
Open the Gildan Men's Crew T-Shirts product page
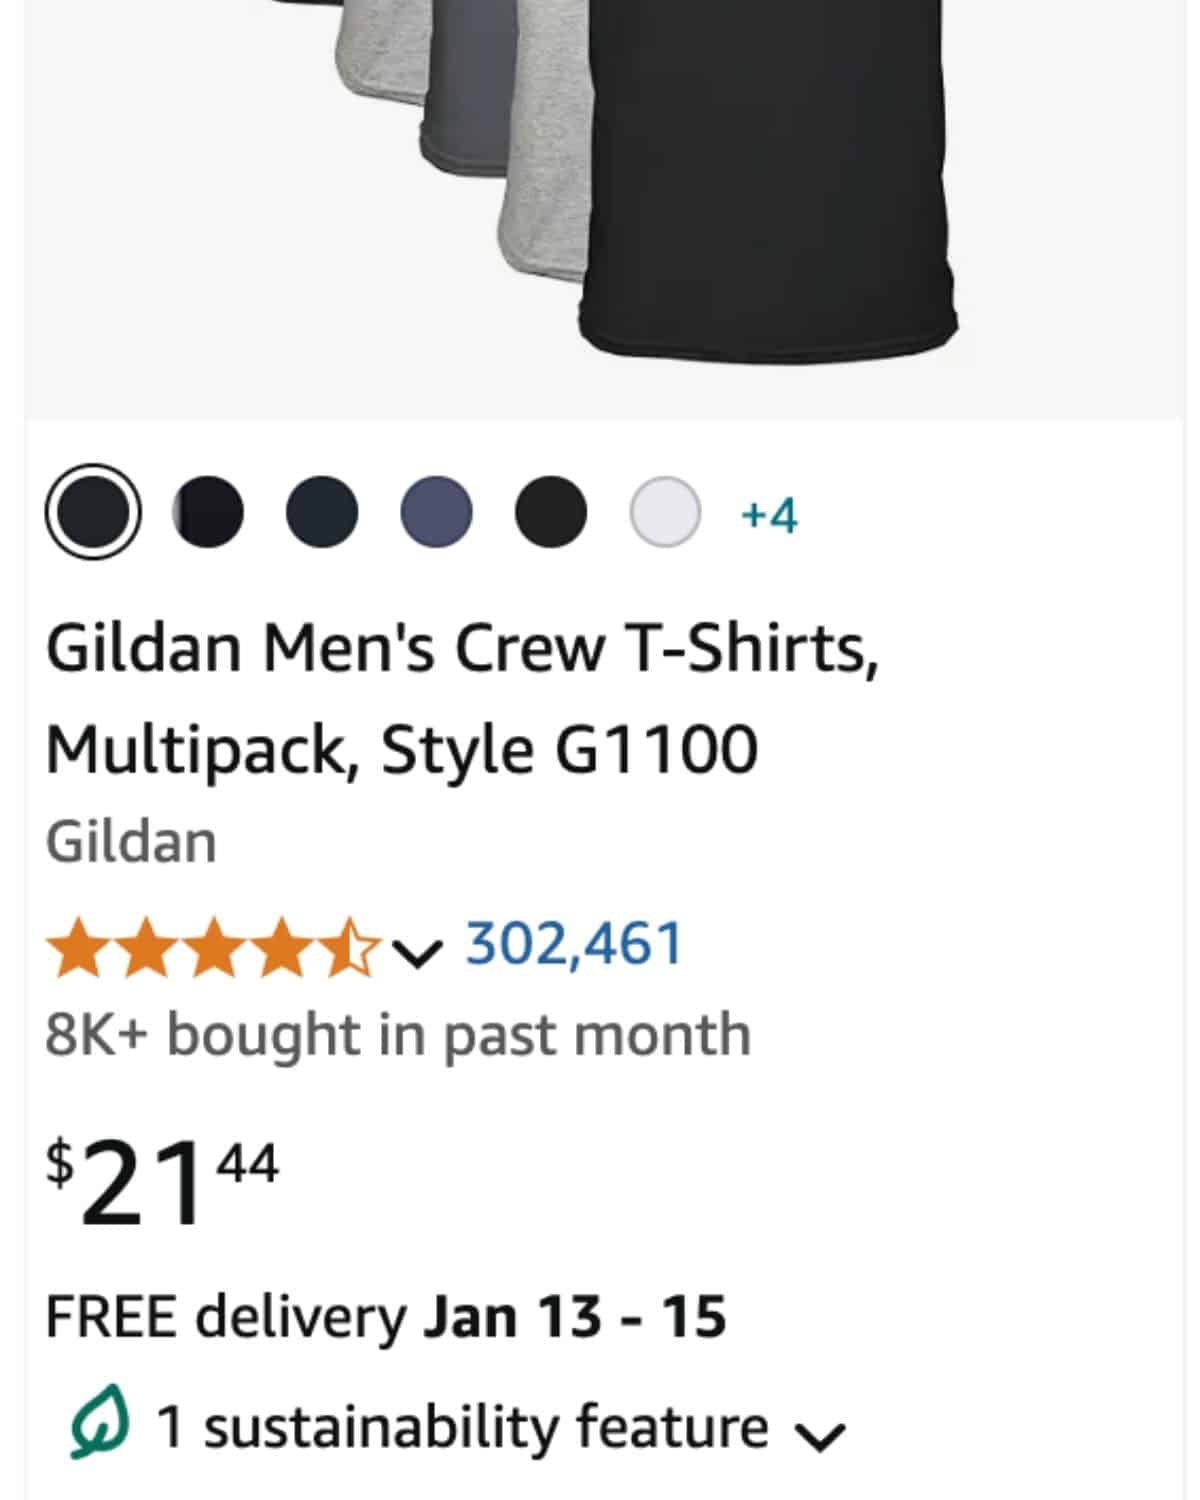click(465, 700)
